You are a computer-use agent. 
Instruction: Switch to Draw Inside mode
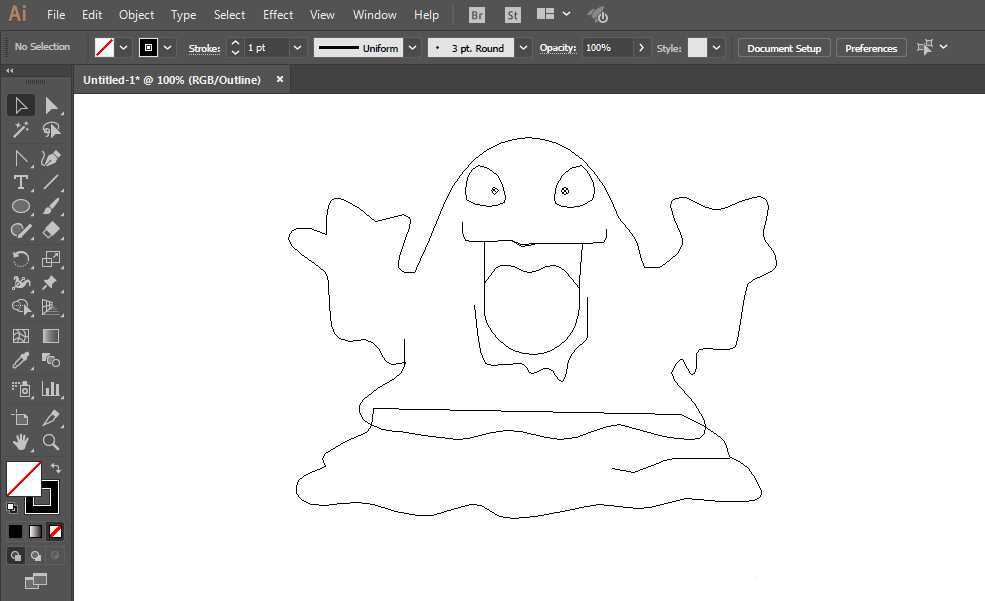[55, 556]
